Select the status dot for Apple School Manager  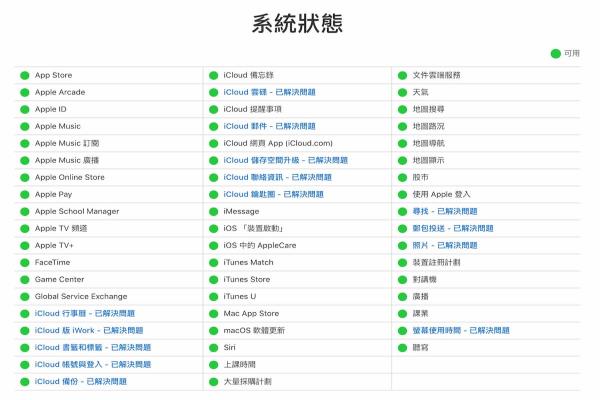(x=25, y=212)
